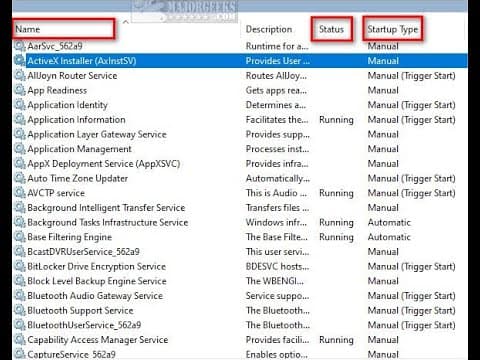The image size is (480, 360).
Task: Click the Background Tasks Infrastructure Service icon
Action: [20, 222]
